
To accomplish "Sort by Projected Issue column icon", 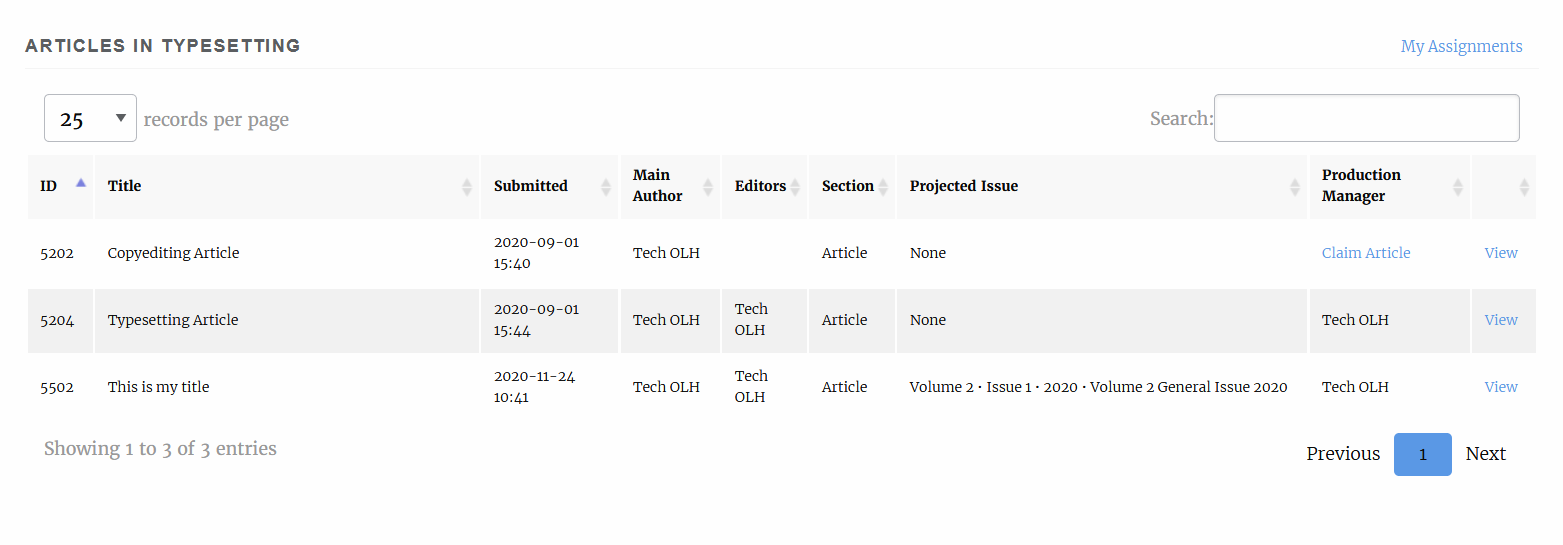I will (1295, 187).
